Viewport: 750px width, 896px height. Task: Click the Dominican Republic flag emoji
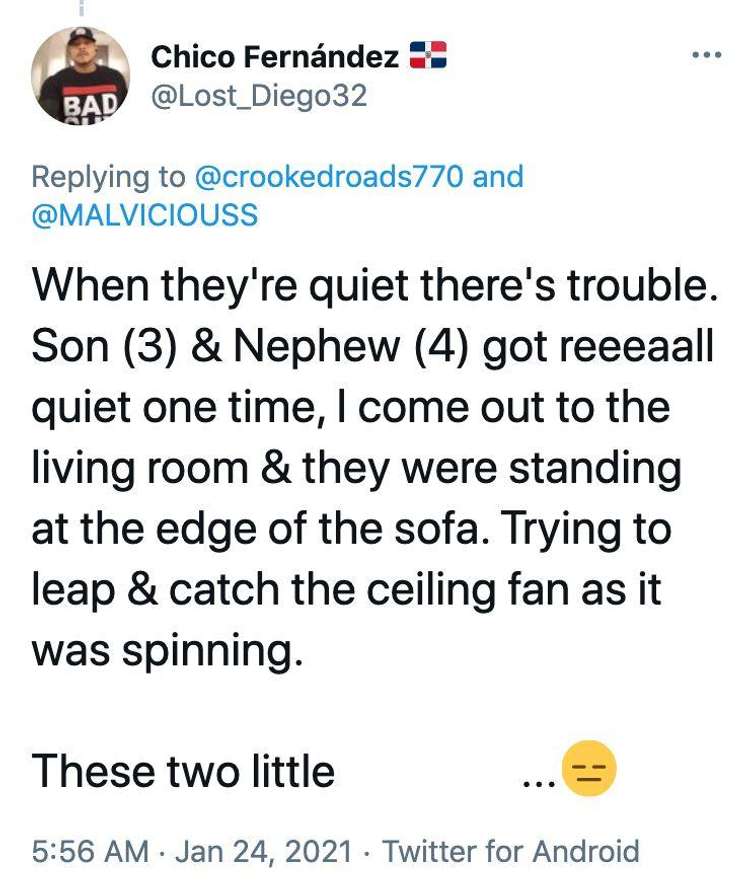(428, 55)
